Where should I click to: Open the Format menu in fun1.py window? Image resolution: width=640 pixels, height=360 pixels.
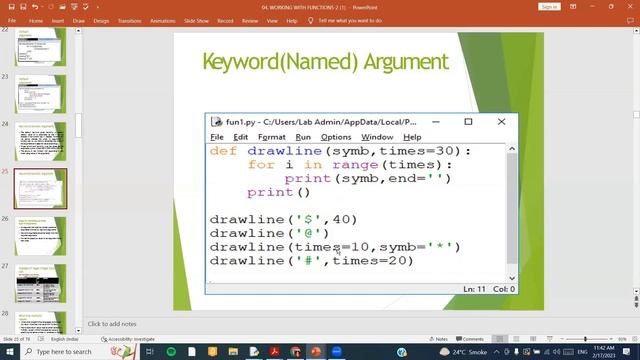coord(271,137)
